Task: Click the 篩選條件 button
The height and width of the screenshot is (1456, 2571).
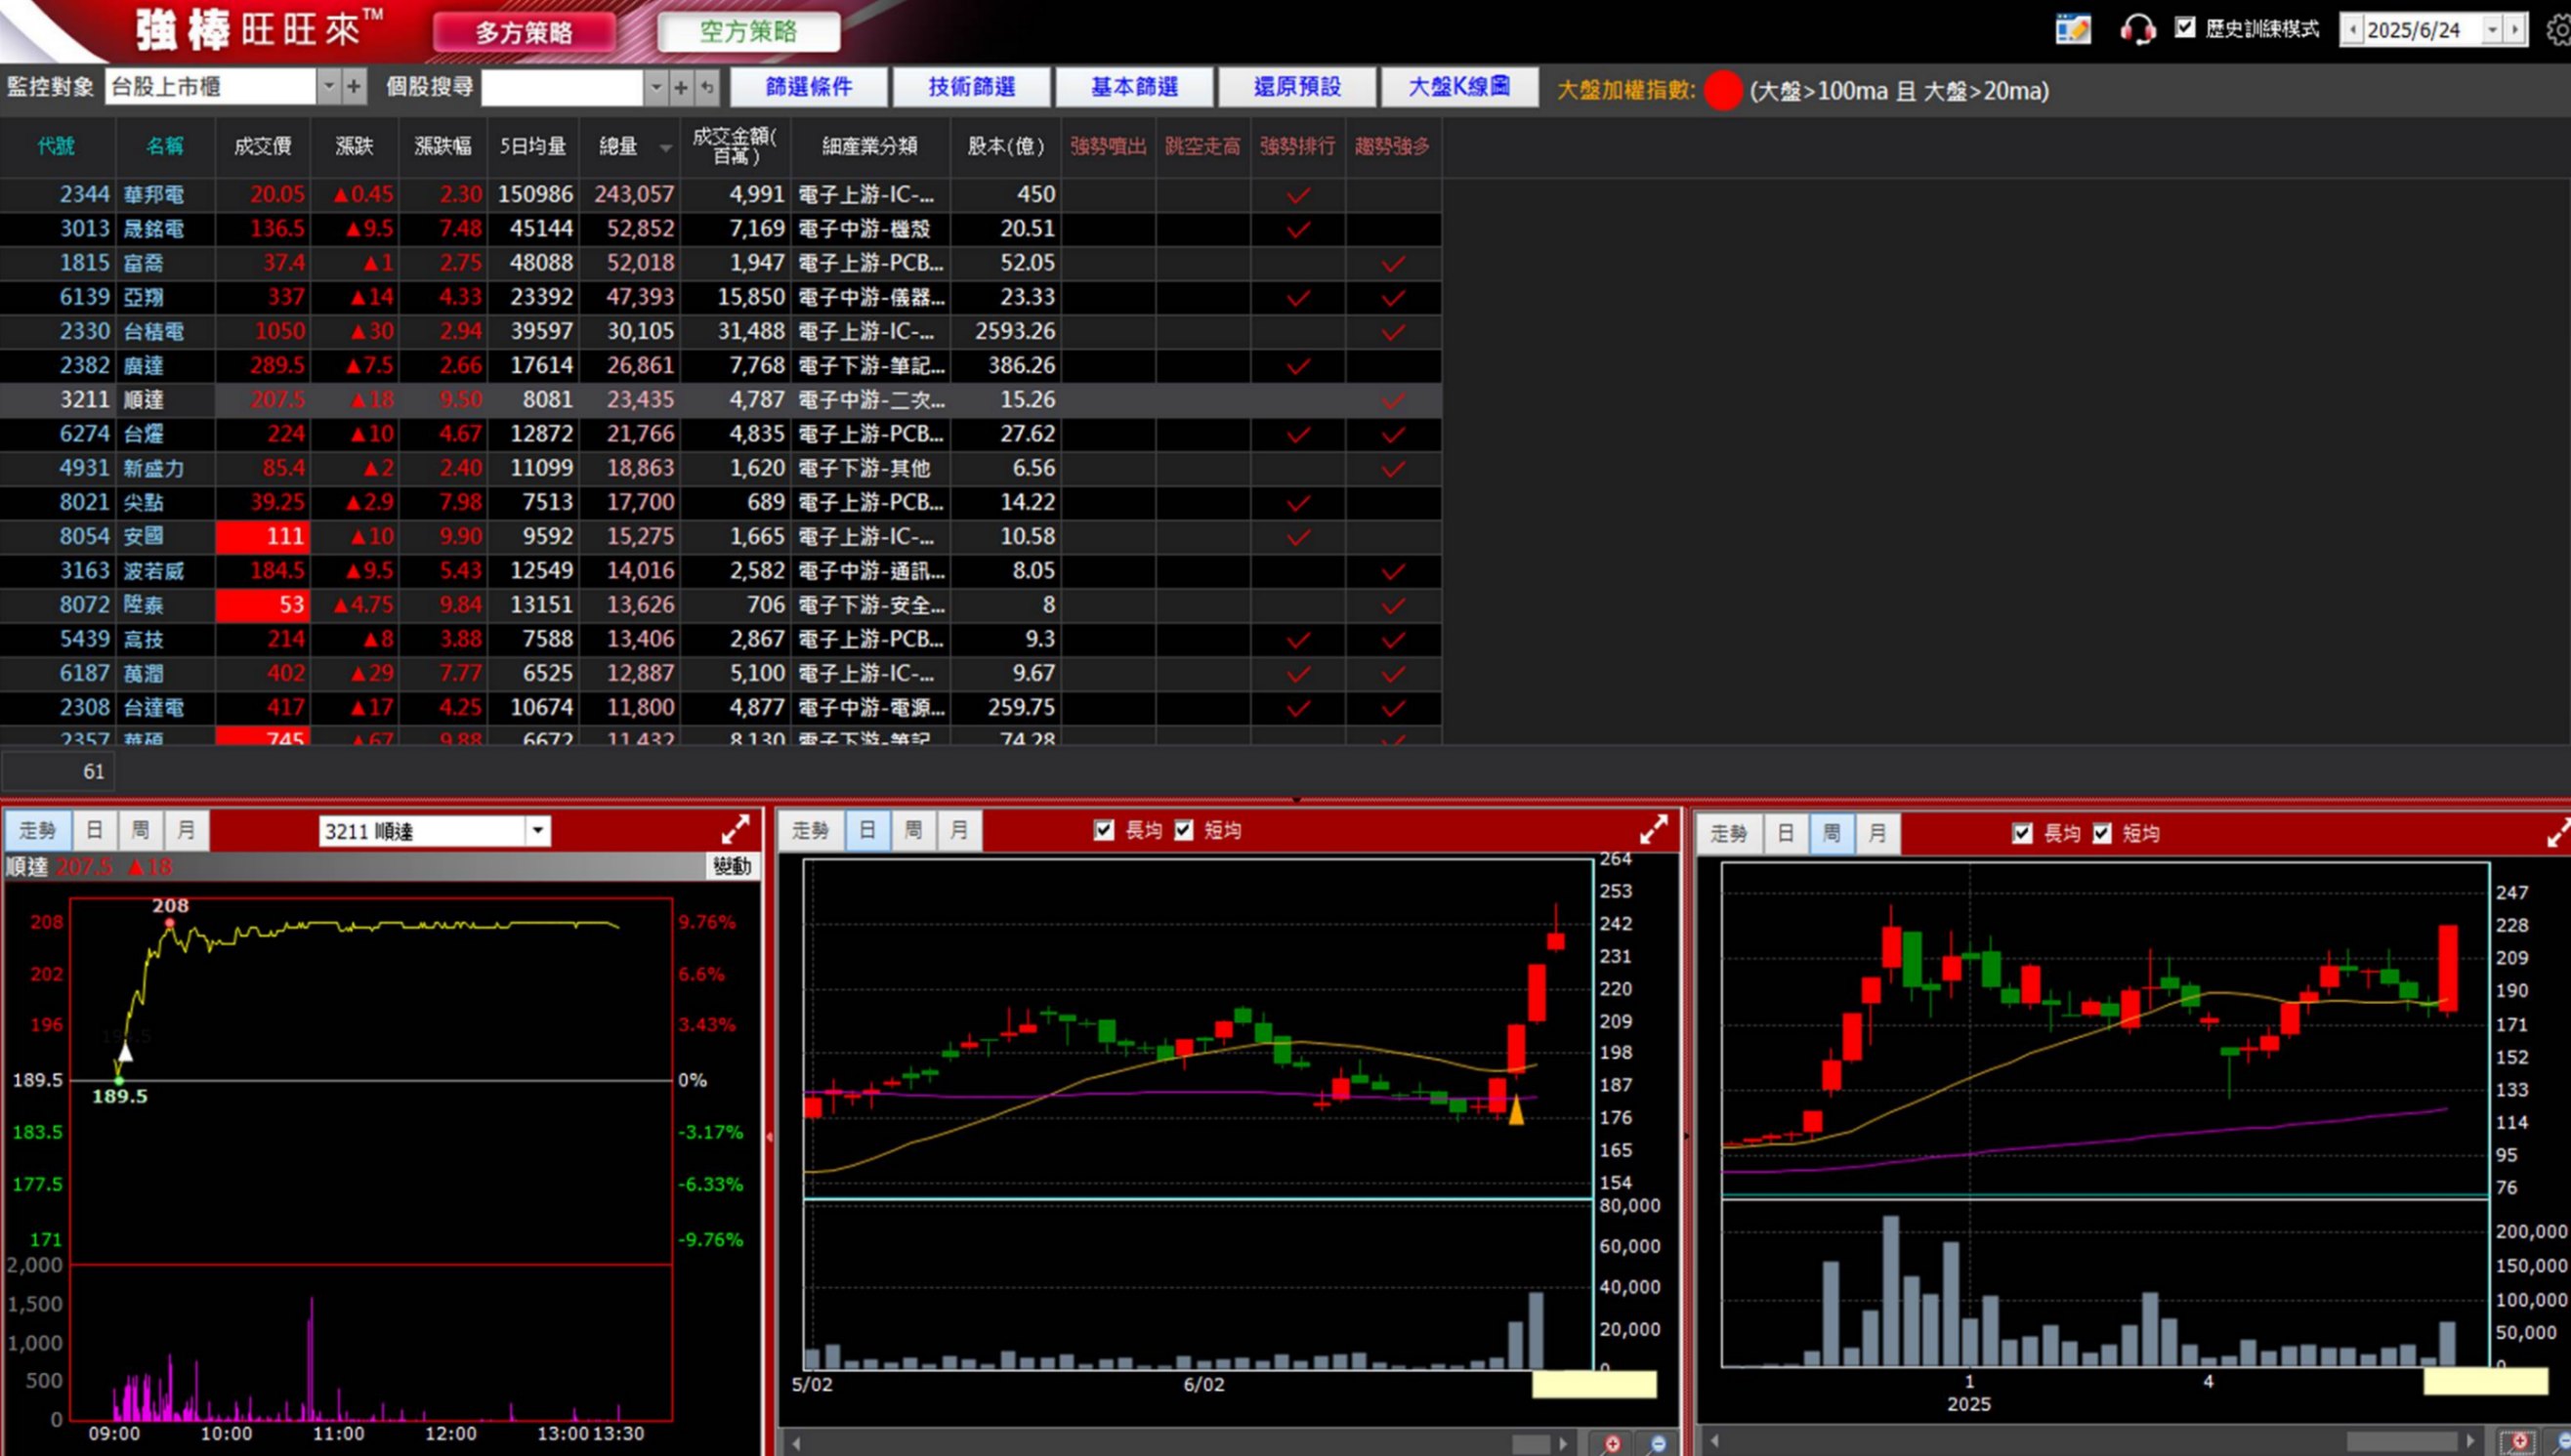Action: pyautogui.click(x=808, y=87)
